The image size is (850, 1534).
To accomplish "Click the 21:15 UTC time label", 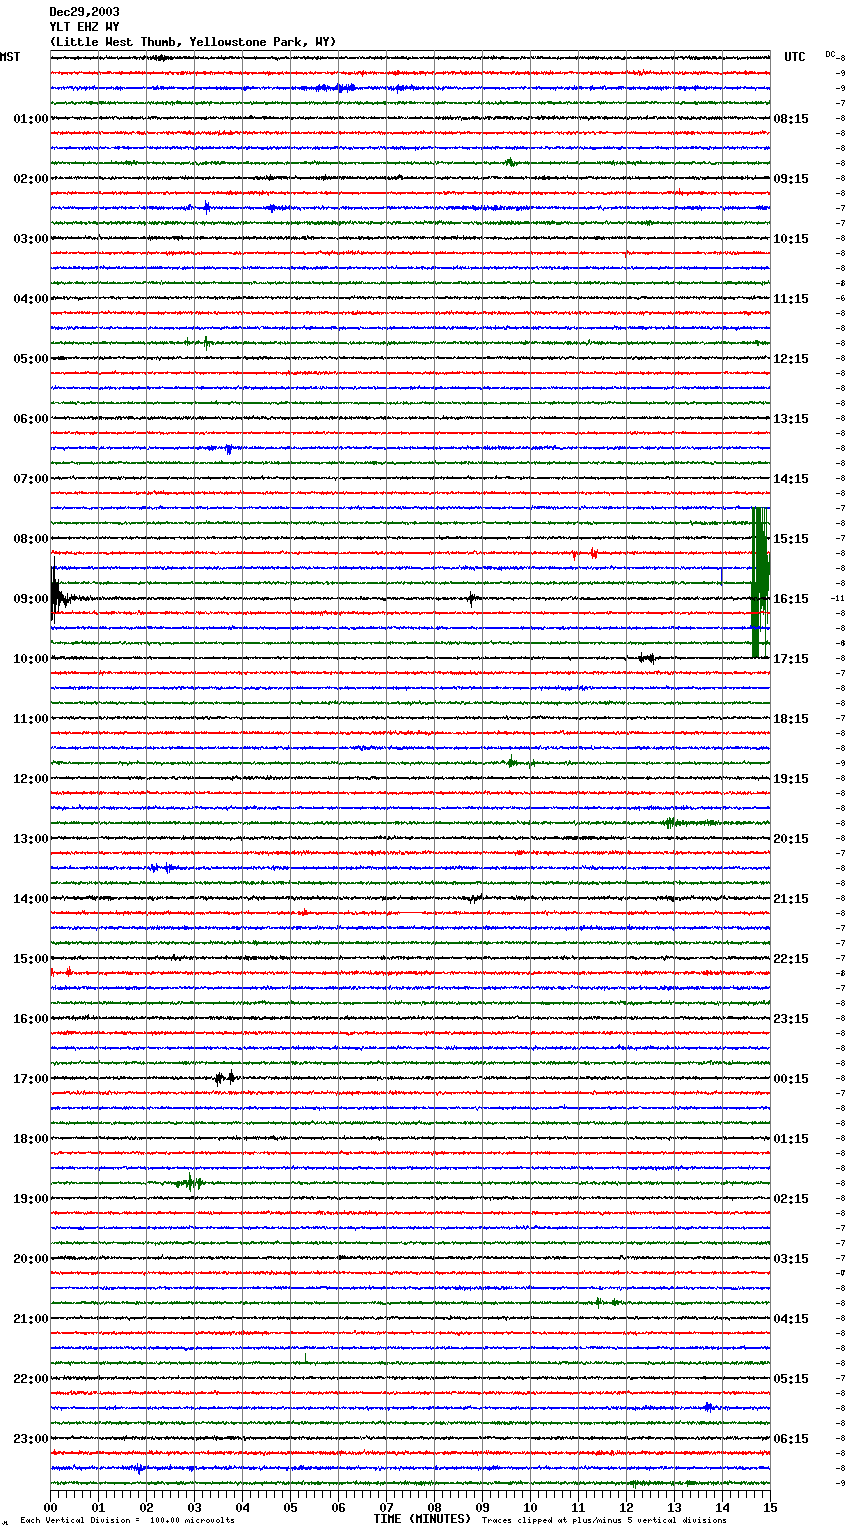I will [791, 899].
